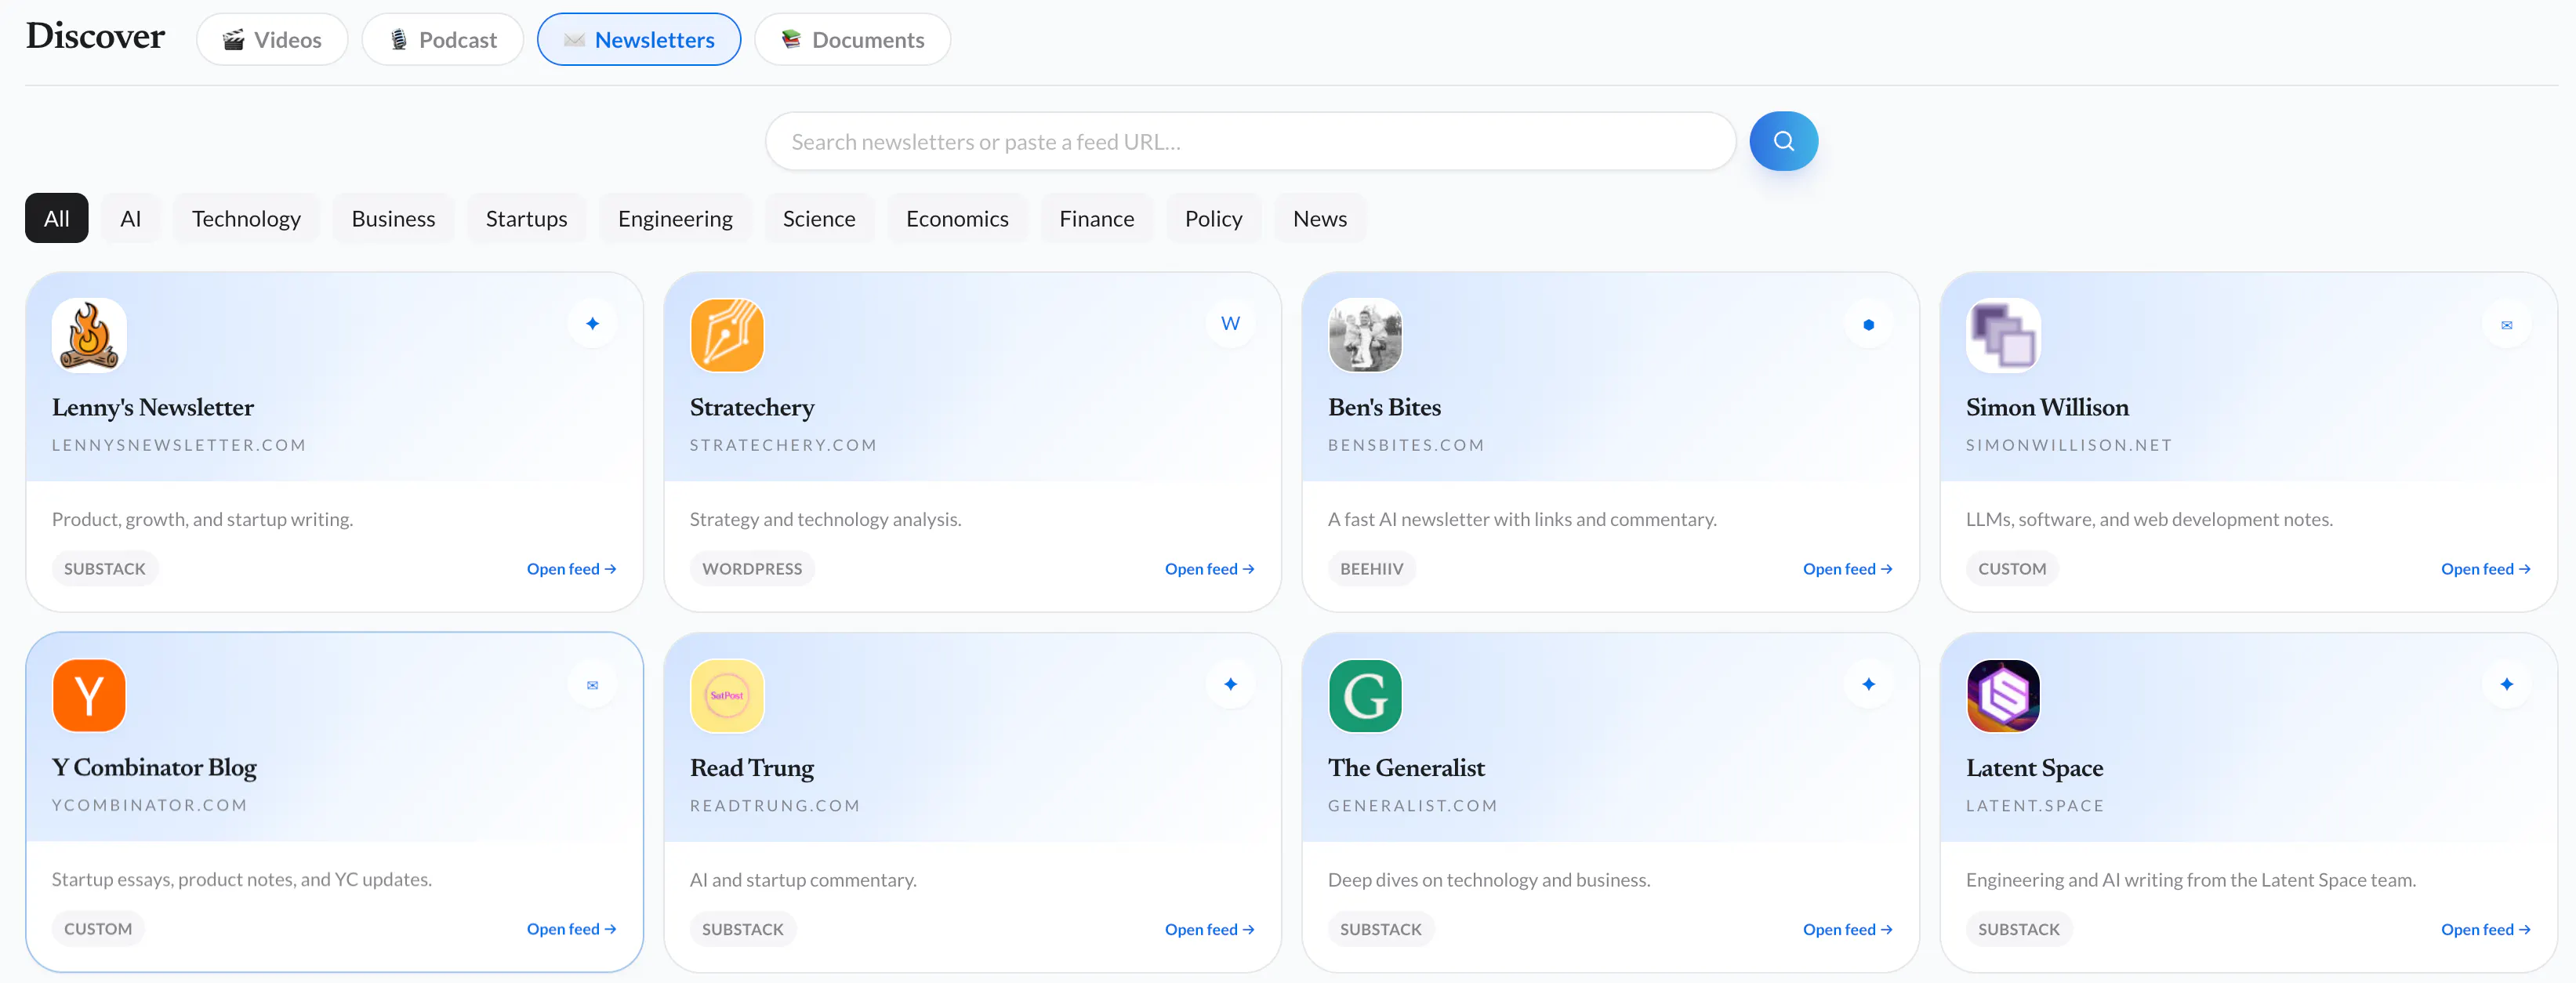2576x983 pixels.
Task: Open Lenny's Newsletter flame logo
Action: pyautogui.click(x=89, y=335)
